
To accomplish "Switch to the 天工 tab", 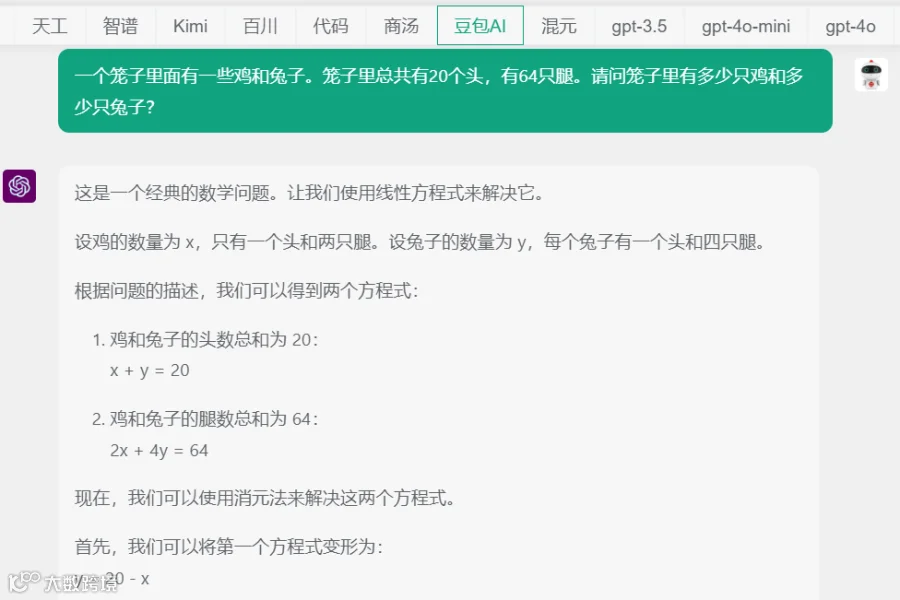I will coord(50,26).
